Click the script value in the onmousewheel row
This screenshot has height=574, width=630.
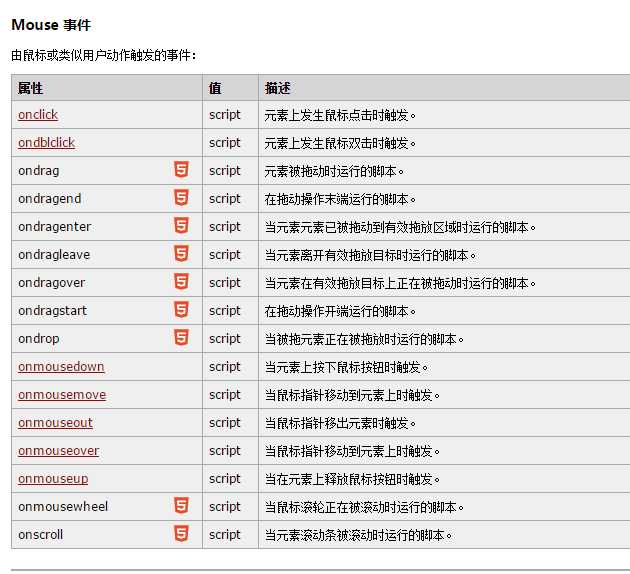pyautogui.click(x=225, y=507)
